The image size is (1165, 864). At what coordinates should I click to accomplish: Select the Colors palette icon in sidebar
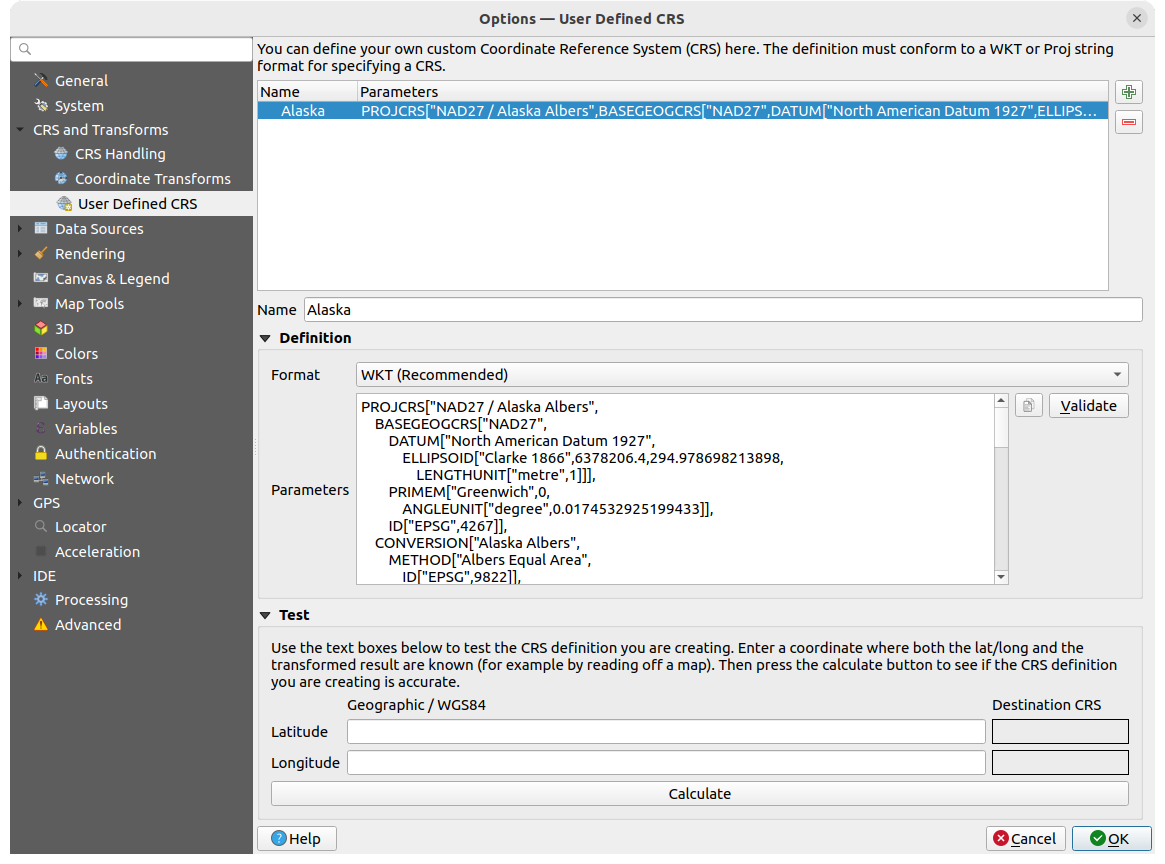coord(41,354)
